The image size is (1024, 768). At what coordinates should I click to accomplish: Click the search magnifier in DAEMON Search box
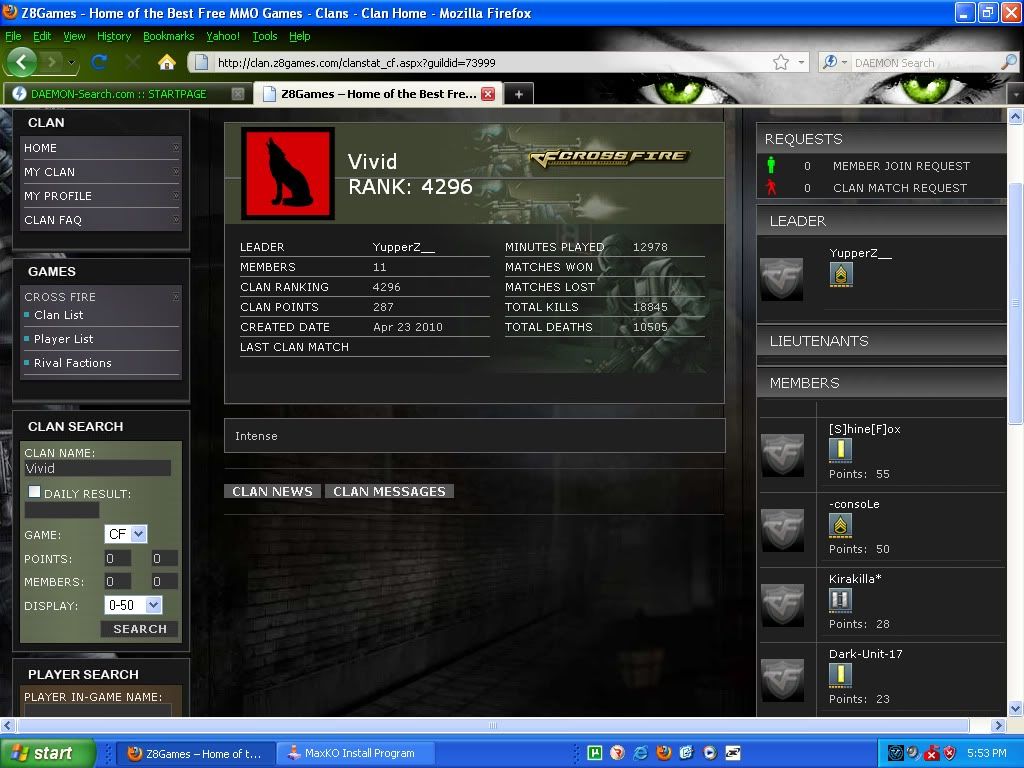pos(1008,62)
